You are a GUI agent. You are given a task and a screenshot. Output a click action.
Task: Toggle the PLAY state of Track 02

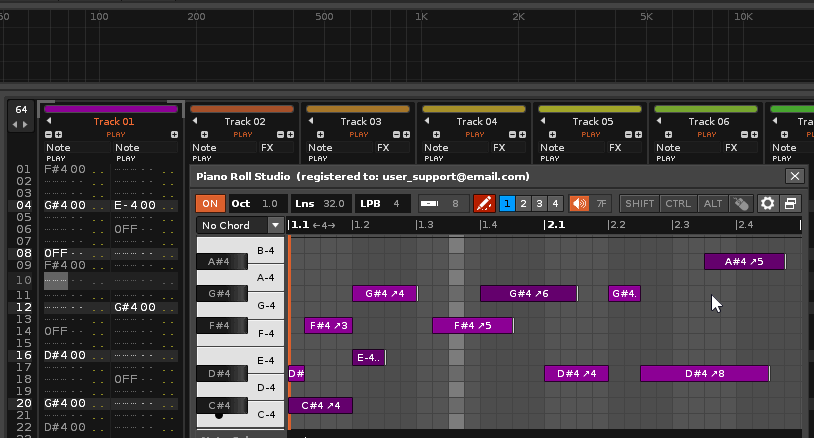242,134
